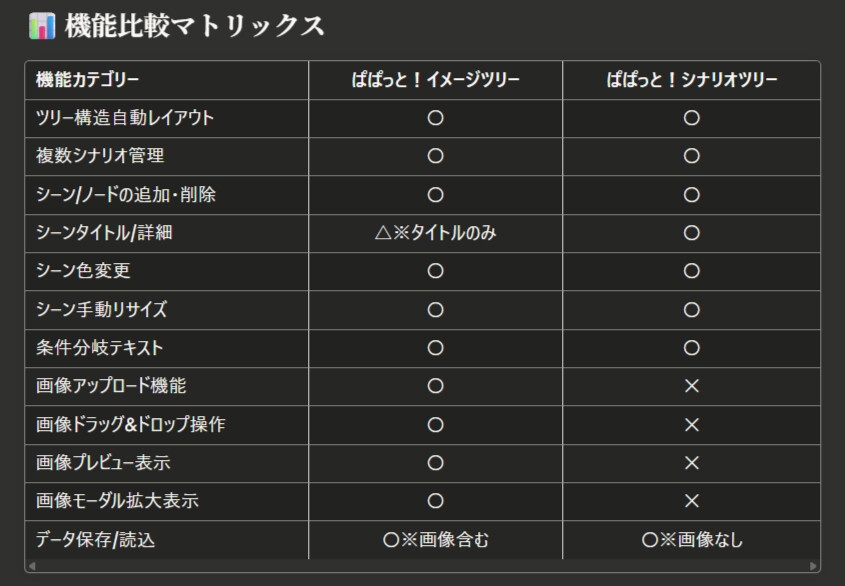
Task: Click the cross mark in 画像アップロード機能 row
Action: point(691,386)
